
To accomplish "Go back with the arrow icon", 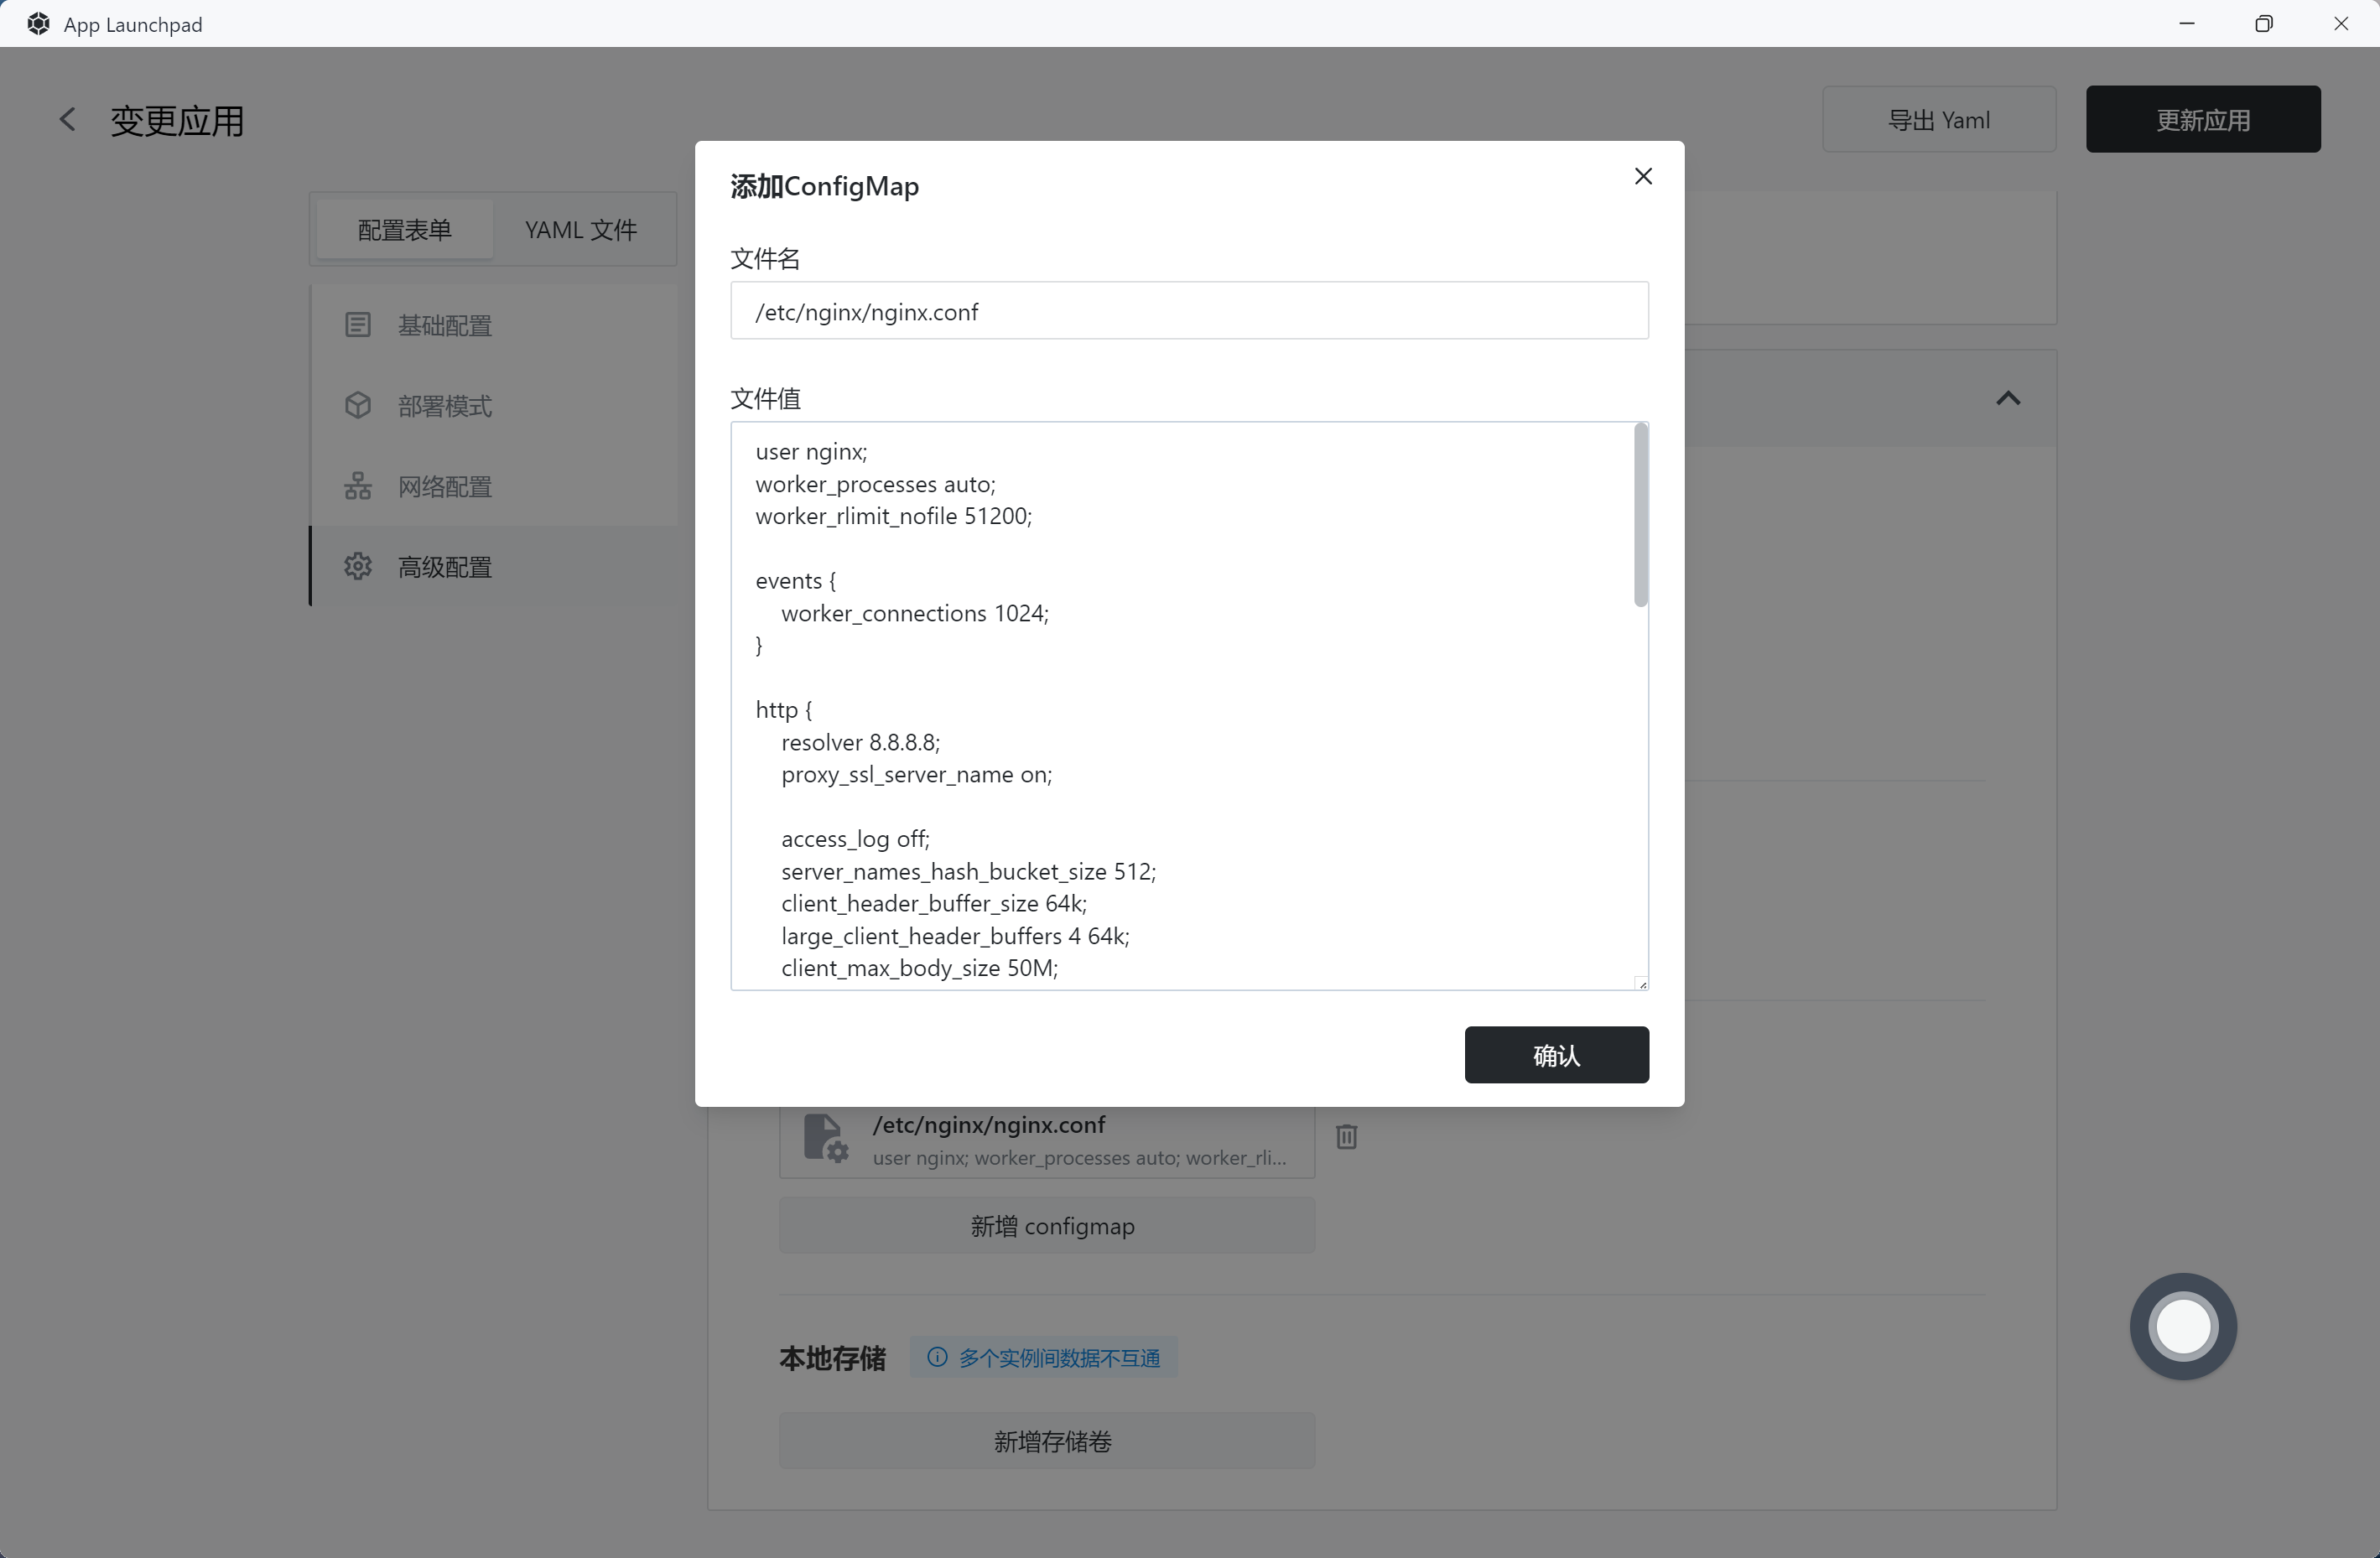I will (67, 120).
